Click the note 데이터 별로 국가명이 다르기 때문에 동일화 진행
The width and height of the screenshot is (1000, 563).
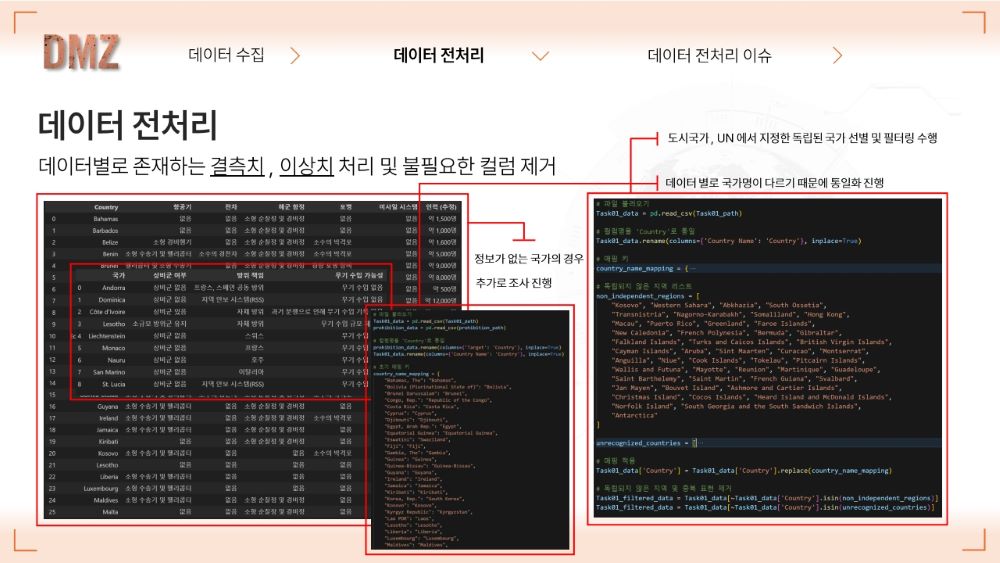point(774,183)
